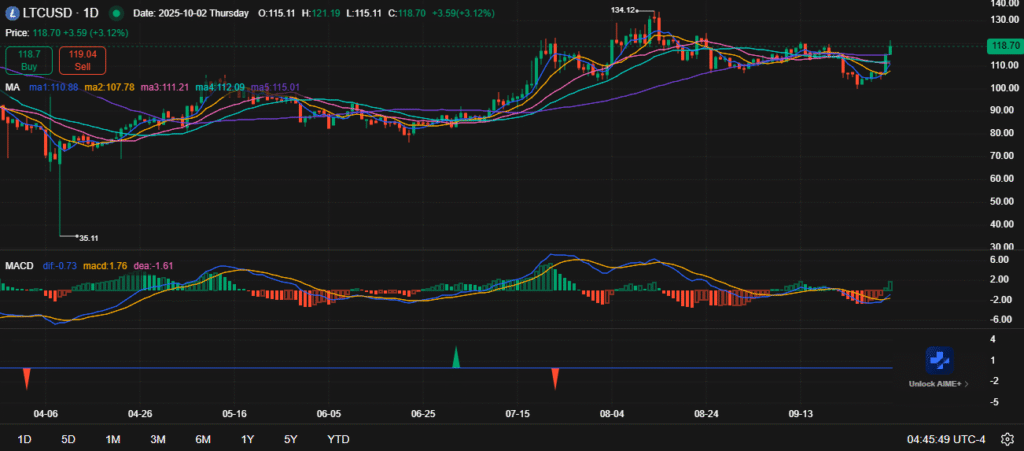The width and height of the screenshot is (1024, 451).
Task: Click the 134.12 high price marker
Action: [624, 9]
